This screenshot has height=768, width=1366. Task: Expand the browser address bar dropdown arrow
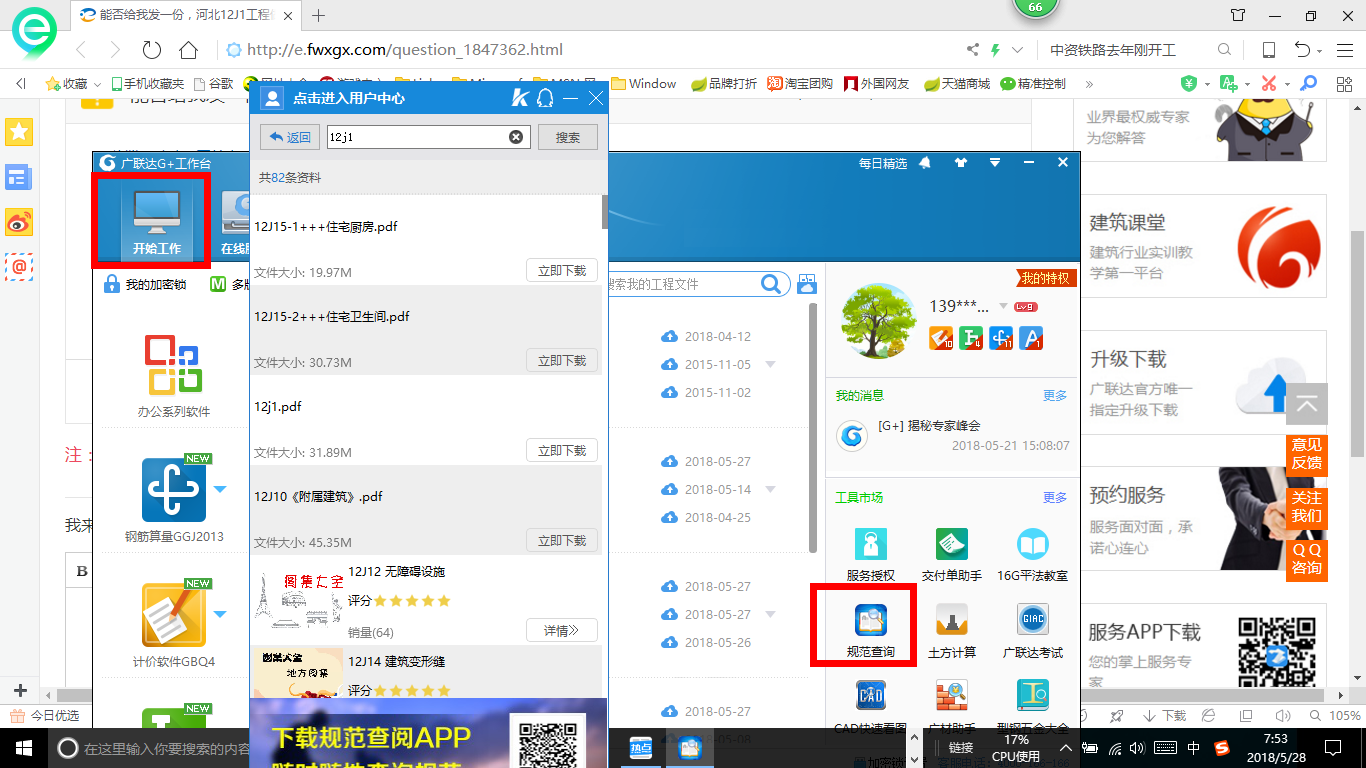click(x=1018, y=50)
